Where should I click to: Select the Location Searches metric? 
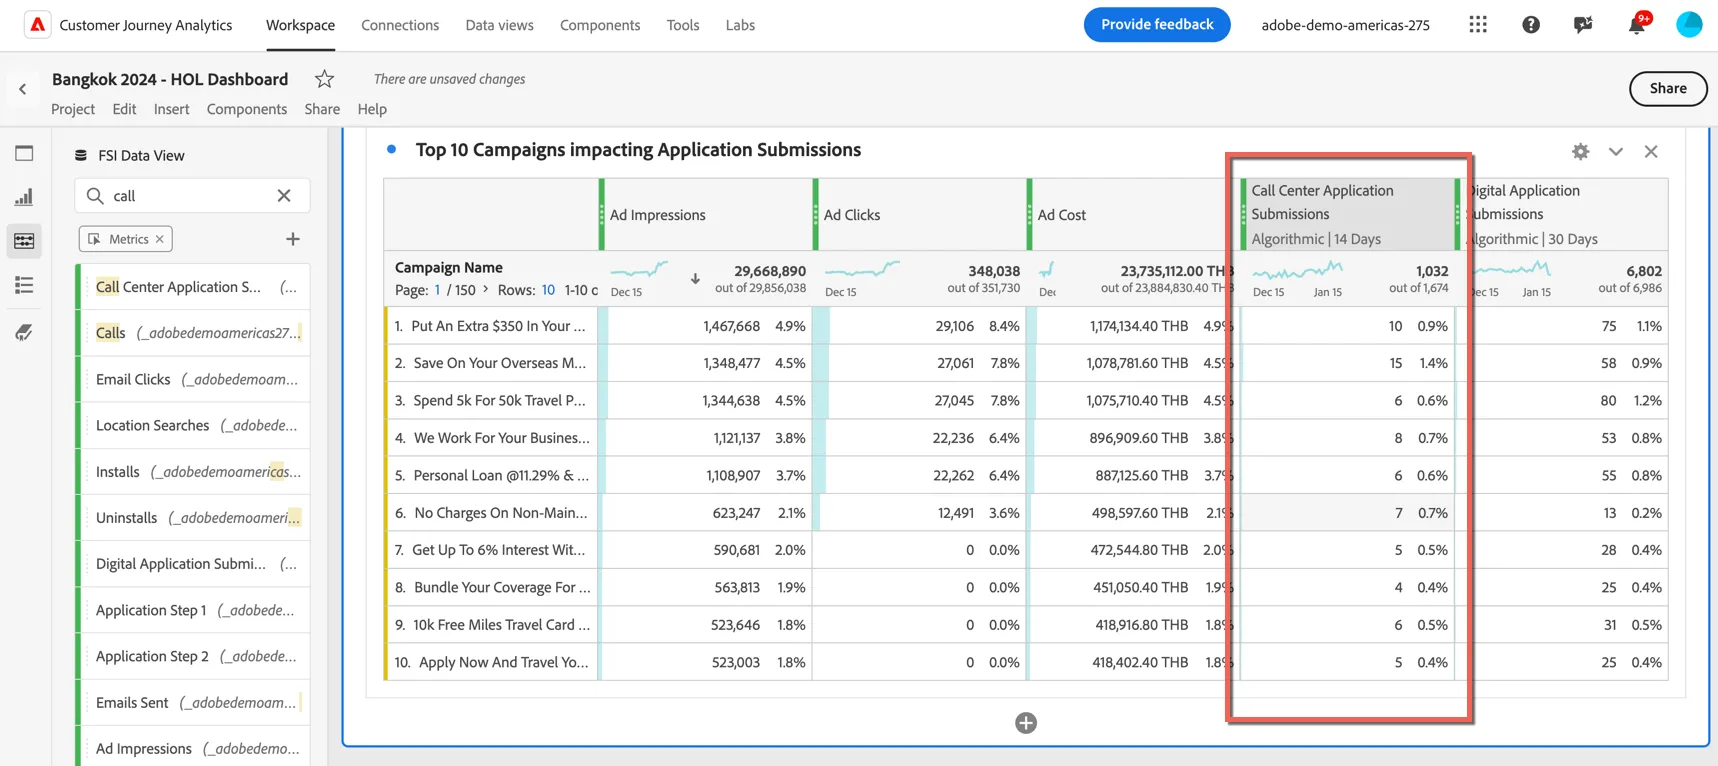click(193, 425)
